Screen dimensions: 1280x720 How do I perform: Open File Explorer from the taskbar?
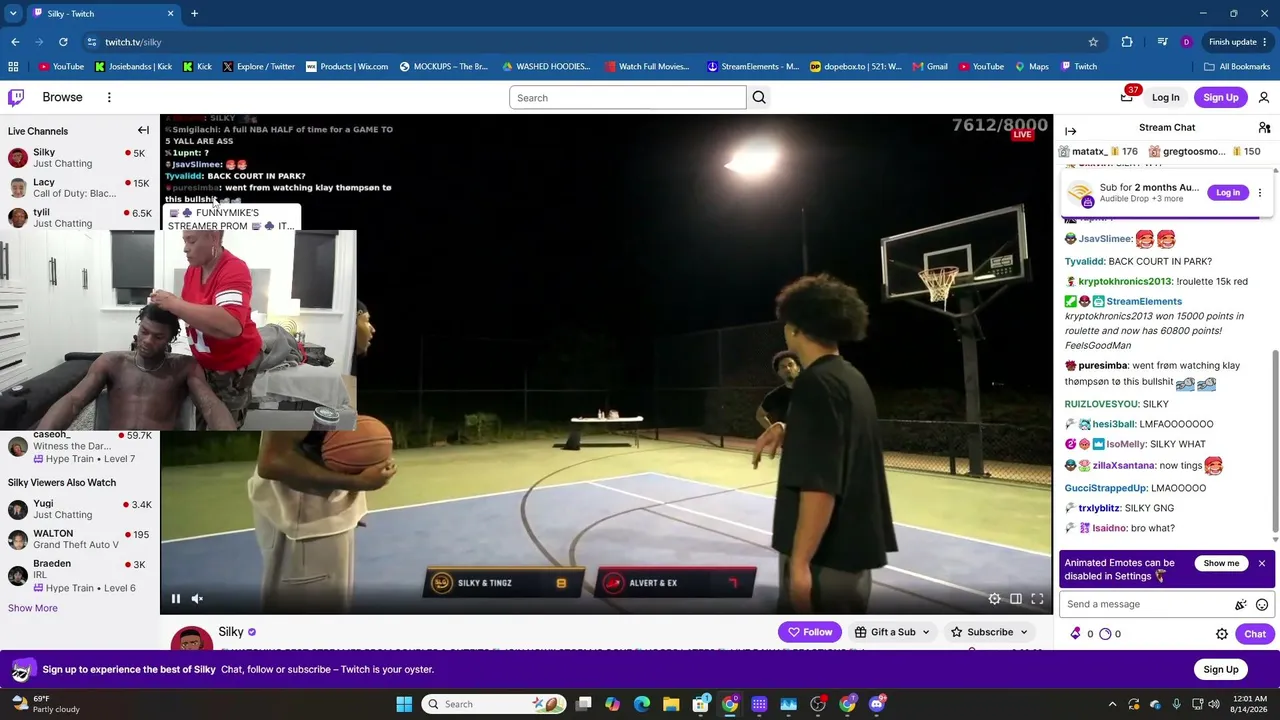click(x=671, y=704)
